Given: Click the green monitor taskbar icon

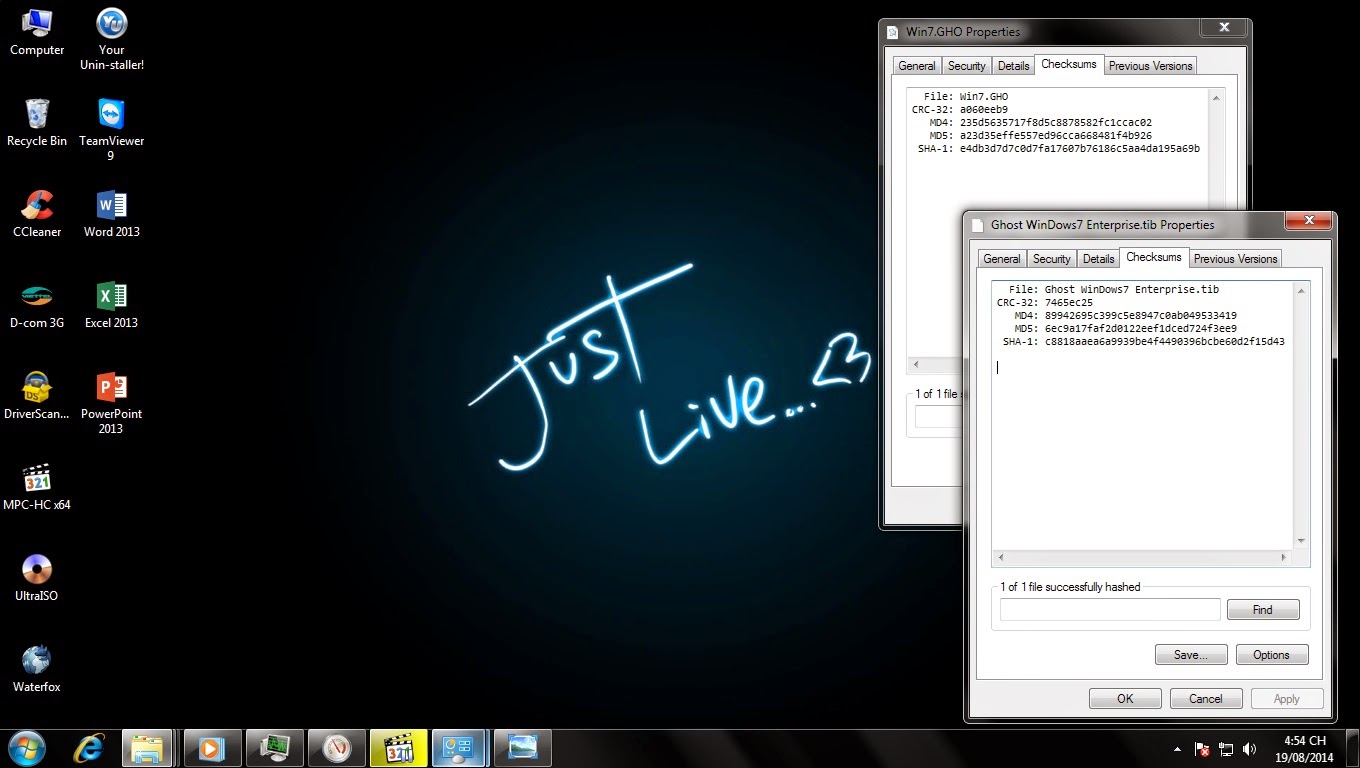Looking at the screenshot, I should (275, 748).
